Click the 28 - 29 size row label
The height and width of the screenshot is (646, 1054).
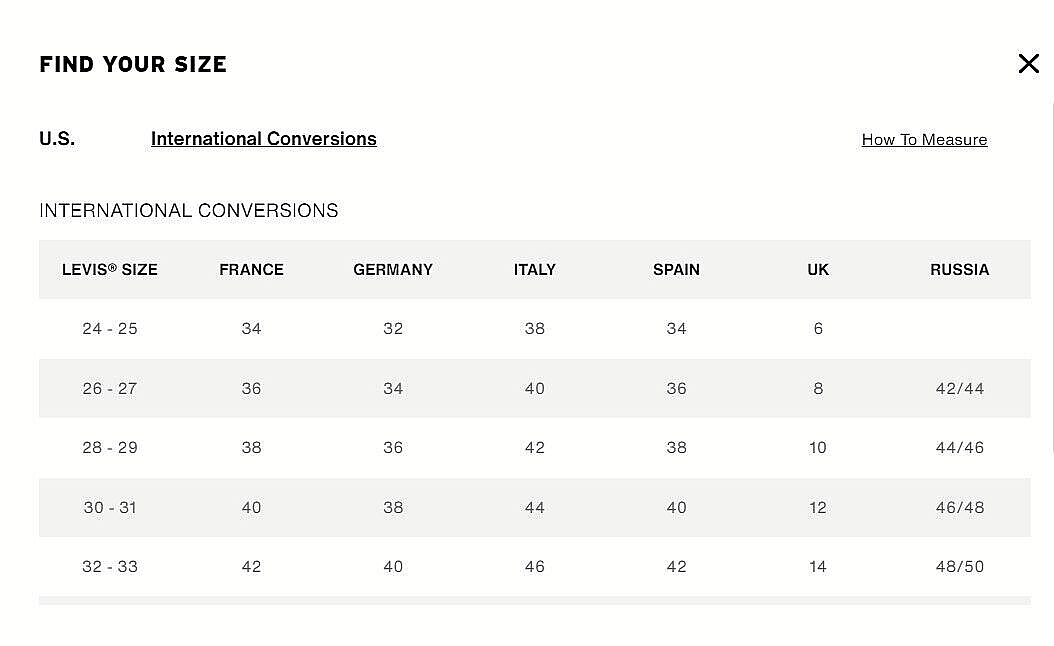click(110, 448)
